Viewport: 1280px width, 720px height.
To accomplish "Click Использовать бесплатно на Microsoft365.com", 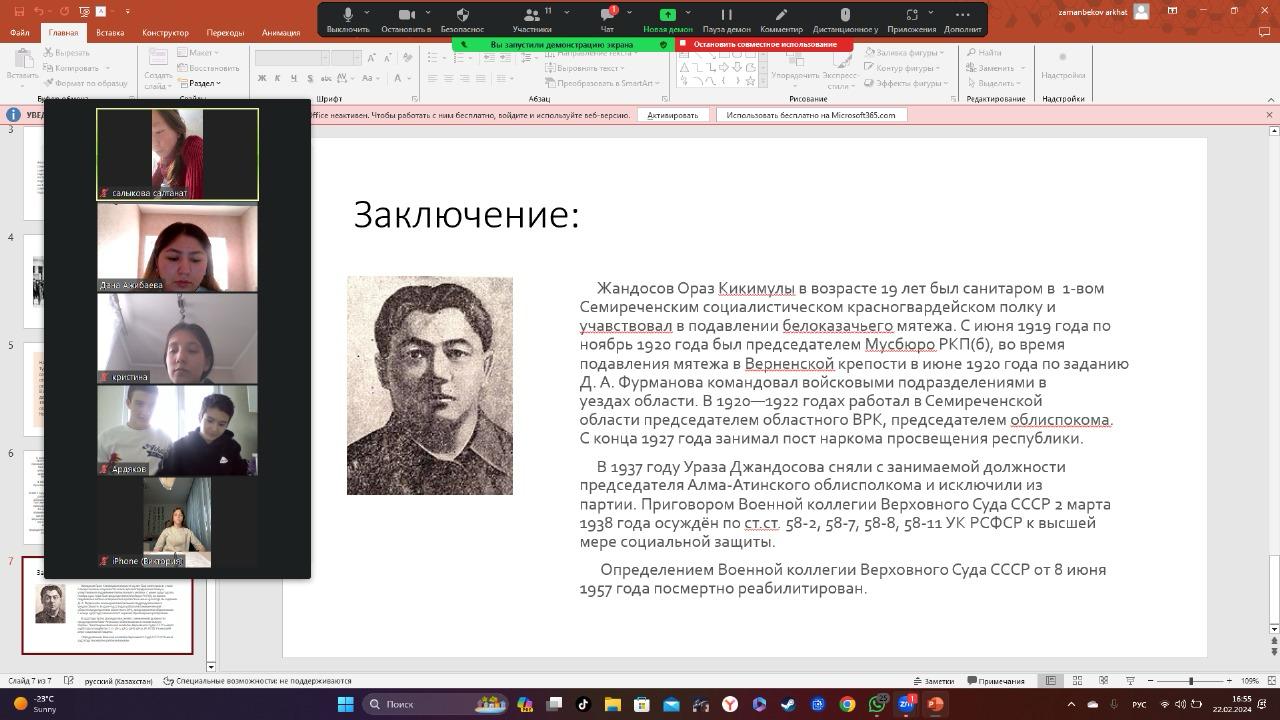I will (811, 115).
